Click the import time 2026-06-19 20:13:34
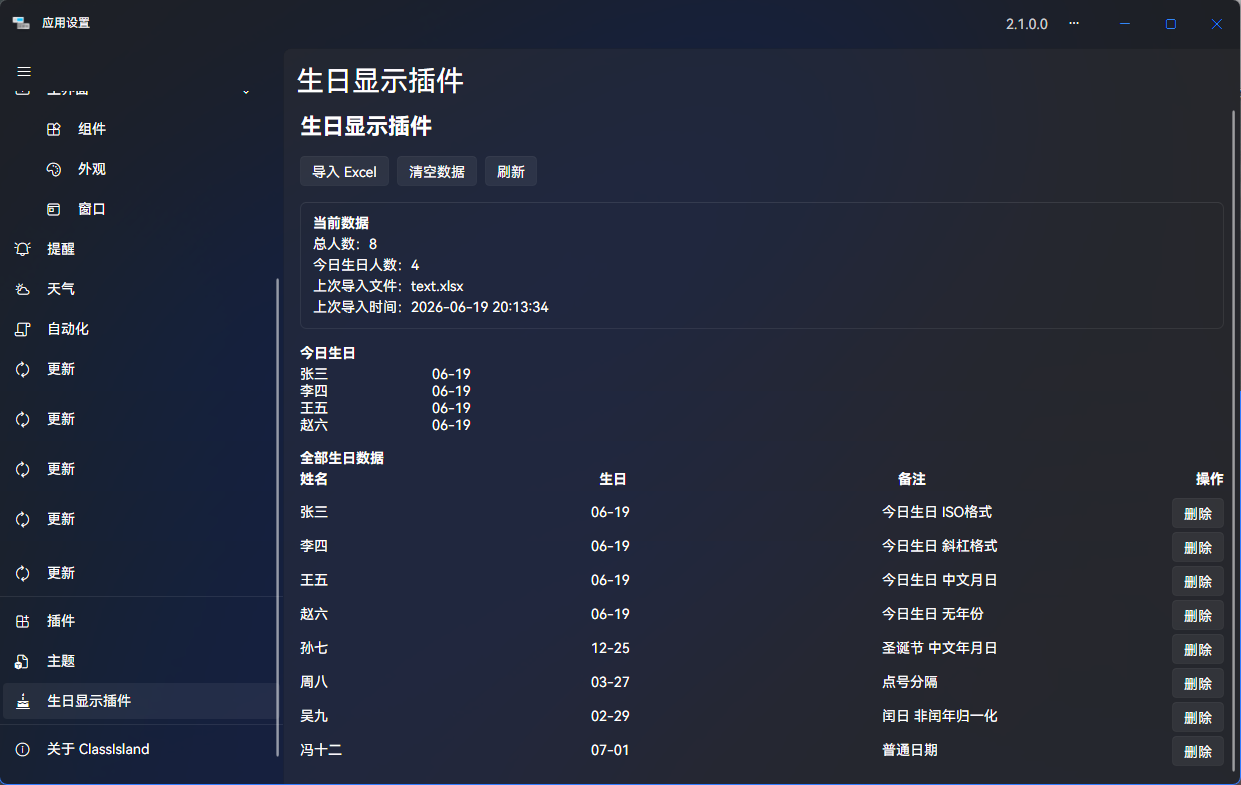The width and height of the screenshot is (1241, 785). coord(480,307)
